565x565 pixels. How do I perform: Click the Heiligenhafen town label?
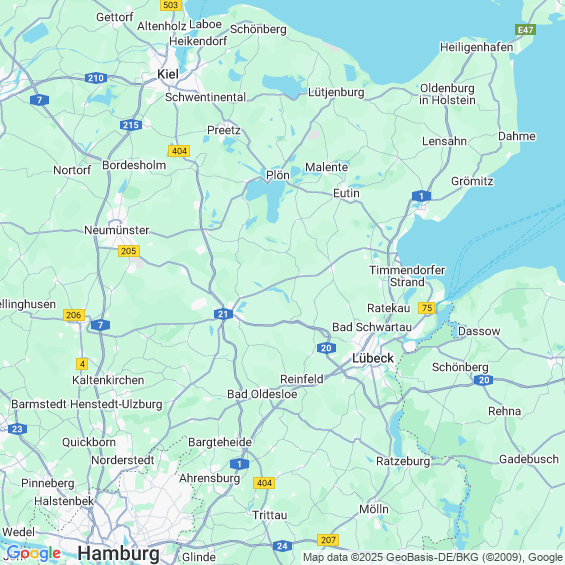pyautogui.click(x=476, y=47)
